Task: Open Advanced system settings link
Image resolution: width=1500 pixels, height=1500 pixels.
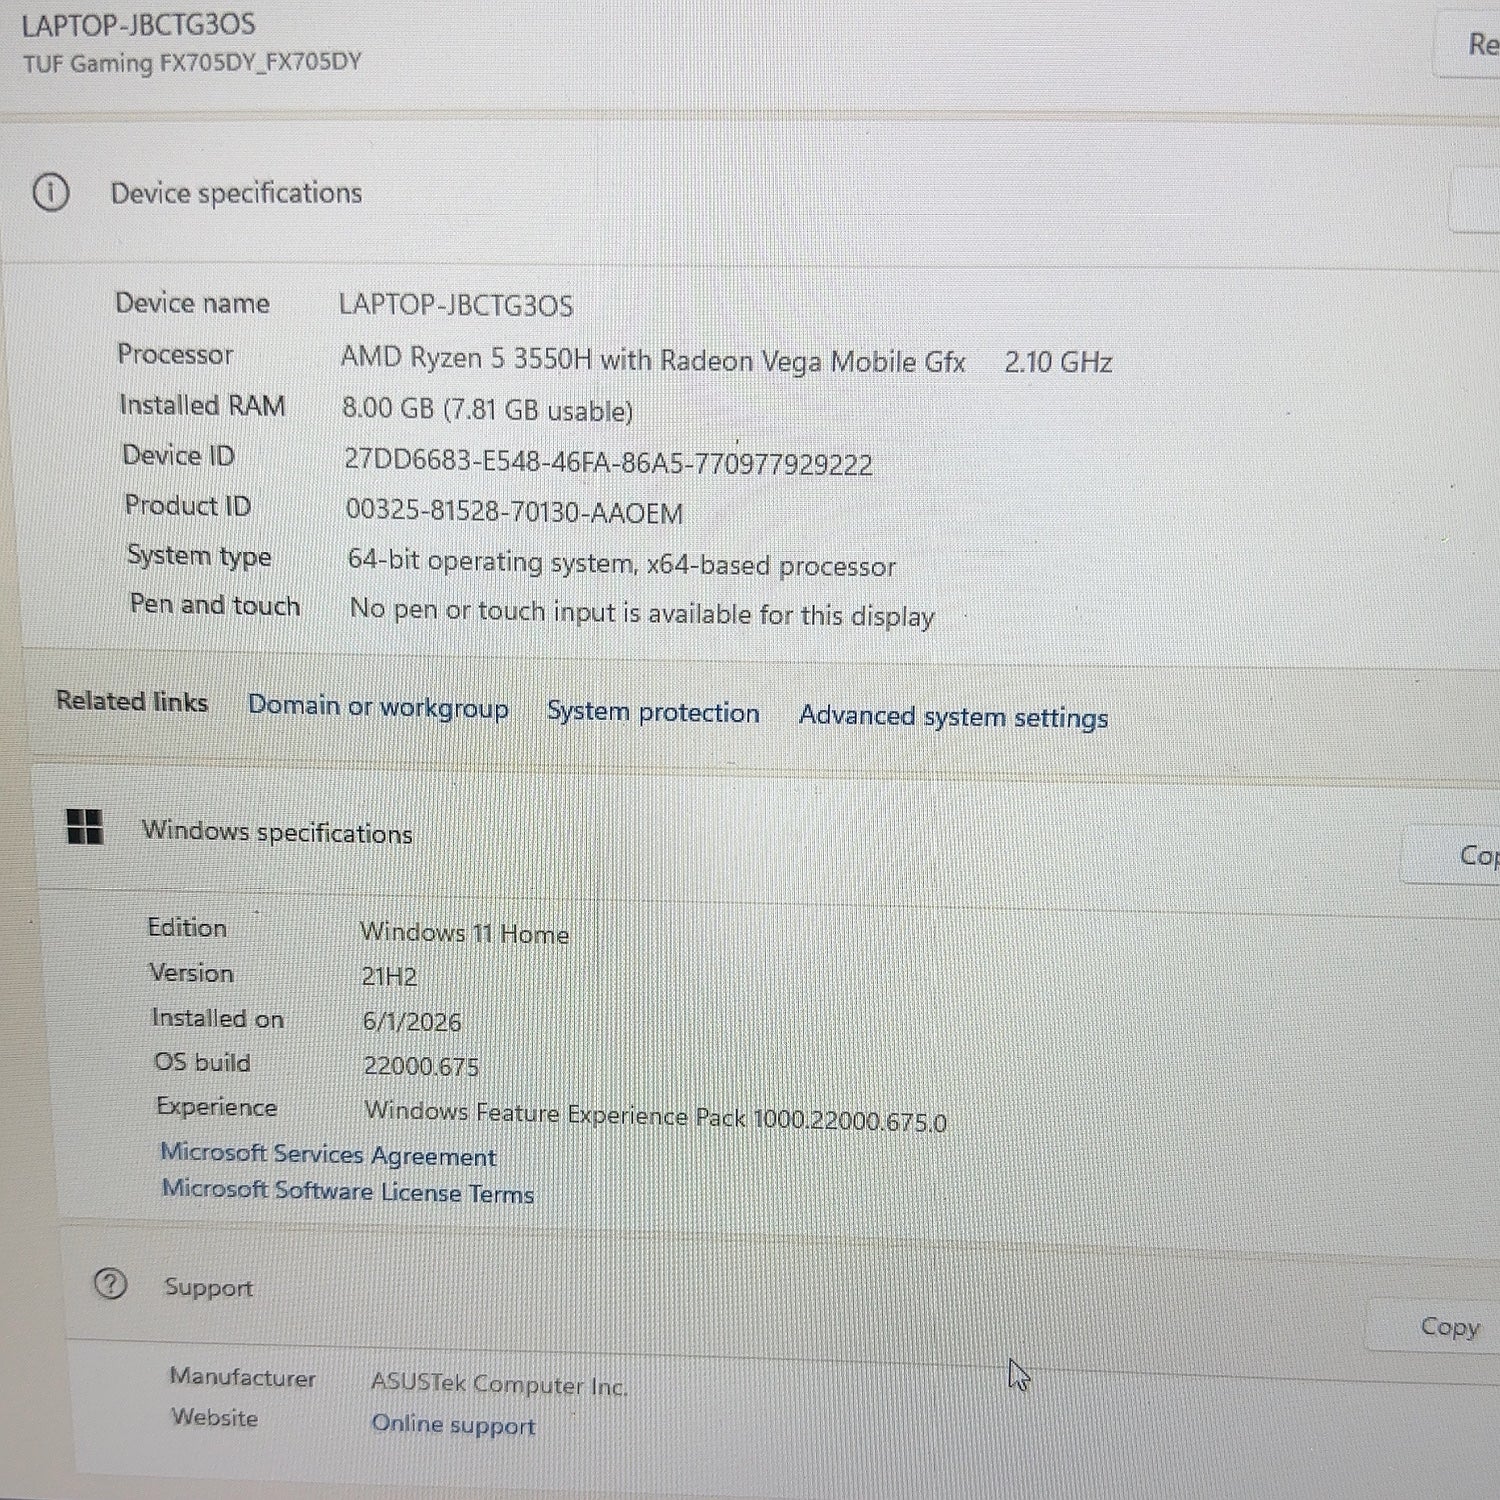Action: point(953,717)
